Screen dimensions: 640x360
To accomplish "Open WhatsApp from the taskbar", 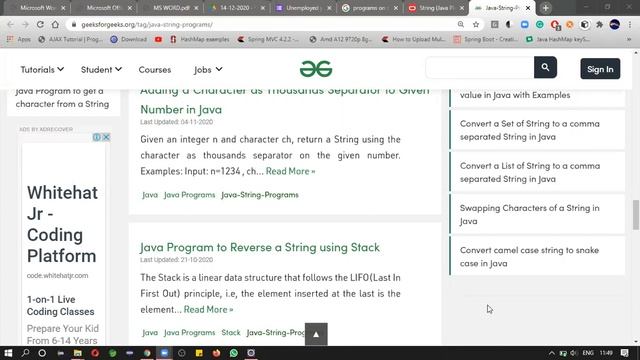I will [233, 353].
